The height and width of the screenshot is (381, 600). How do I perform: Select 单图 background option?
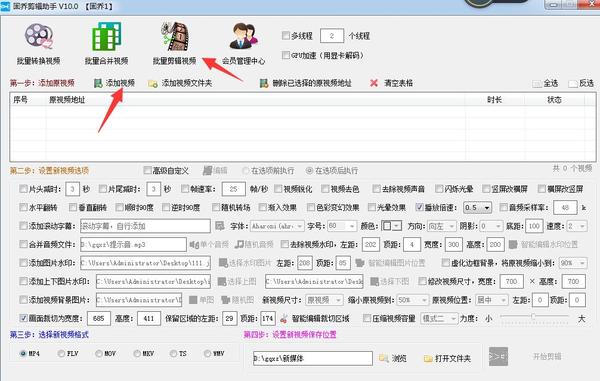[x=202, y=300]
